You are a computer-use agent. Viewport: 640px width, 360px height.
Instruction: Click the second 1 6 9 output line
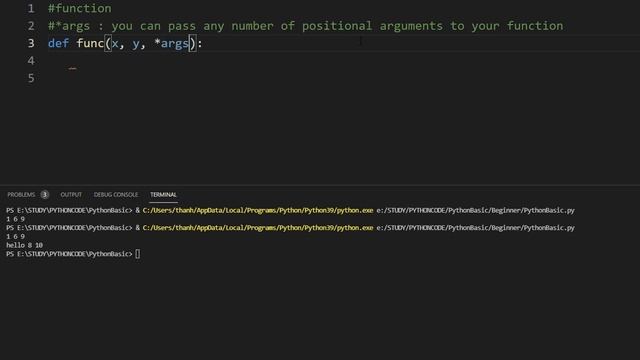coord(16,237)
